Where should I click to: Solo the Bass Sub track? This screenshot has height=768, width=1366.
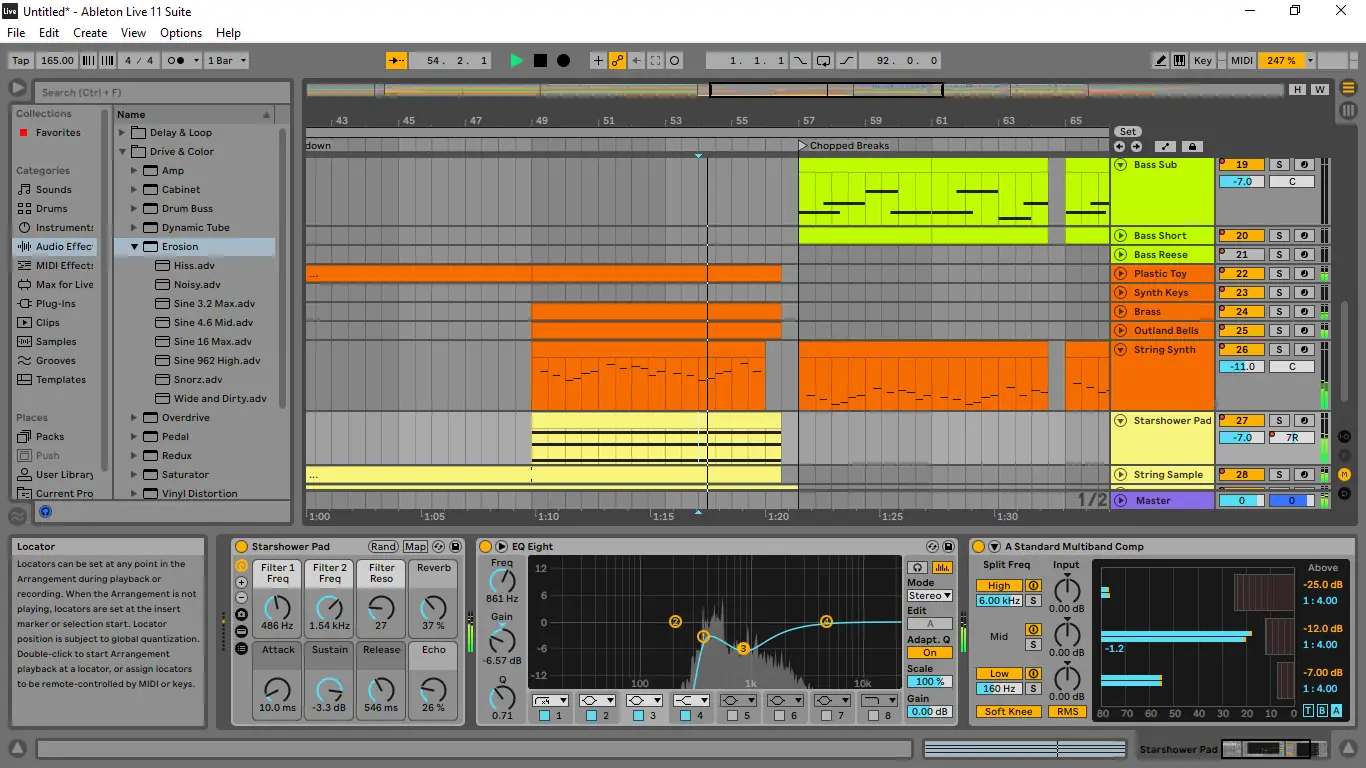click(1278, 165)
